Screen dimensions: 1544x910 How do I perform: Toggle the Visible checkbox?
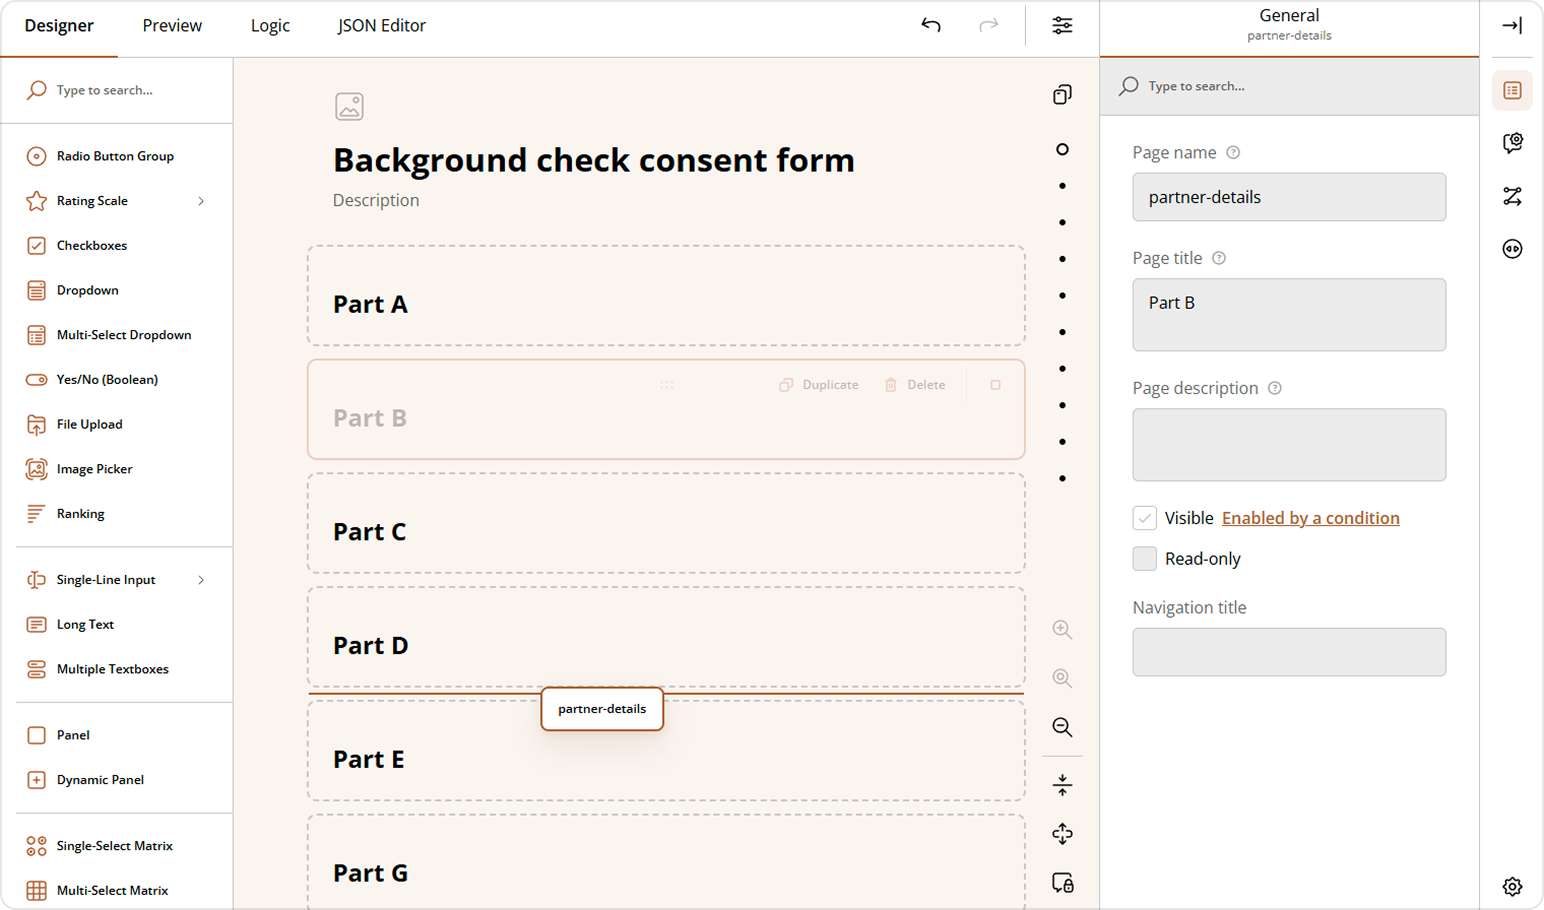click(x=1145, y=518)
